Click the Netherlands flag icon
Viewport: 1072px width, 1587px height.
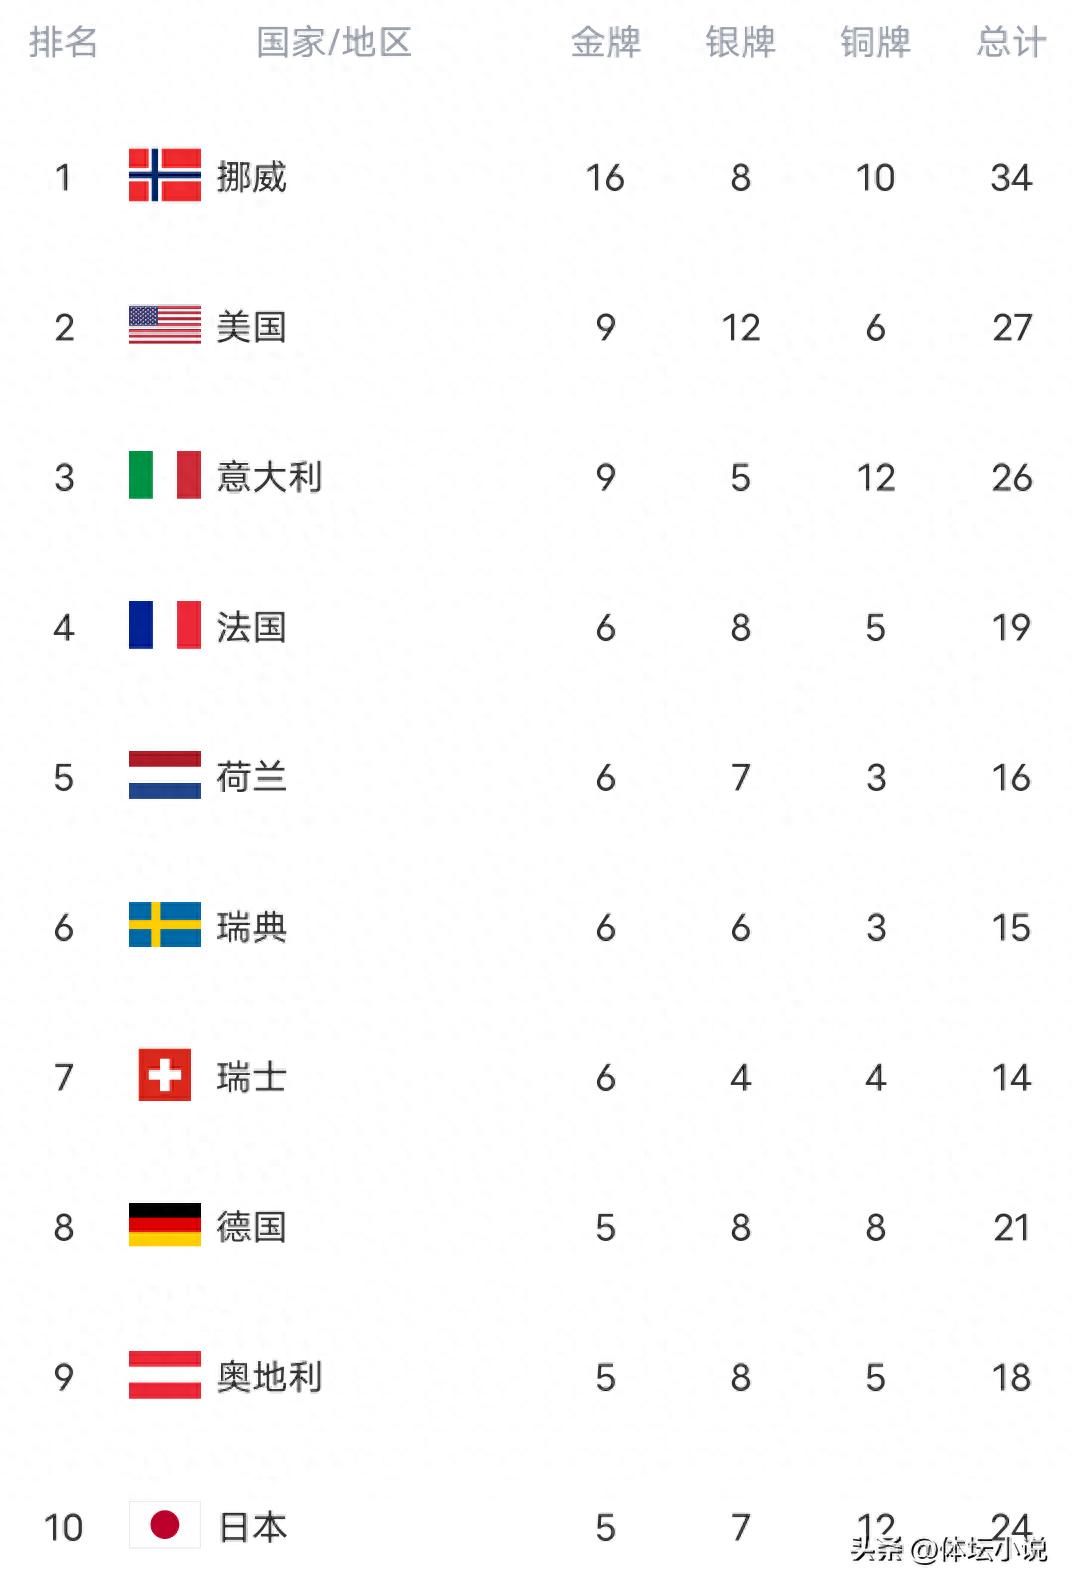(164, 775)
